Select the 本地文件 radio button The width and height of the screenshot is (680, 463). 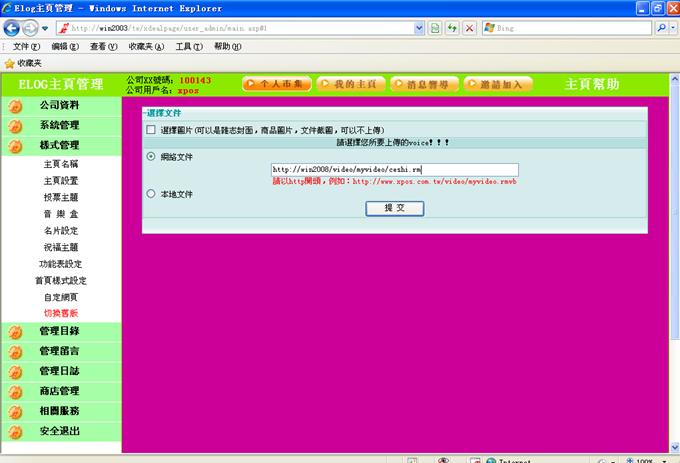(151, 194)
